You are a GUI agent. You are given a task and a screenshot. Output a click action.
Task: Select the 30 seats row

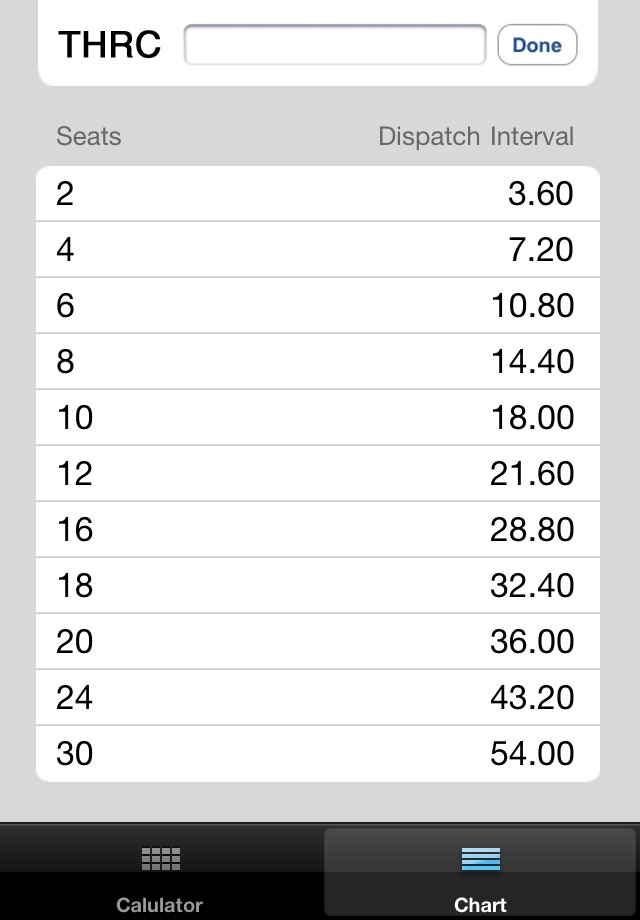click(x=318, y=753)
